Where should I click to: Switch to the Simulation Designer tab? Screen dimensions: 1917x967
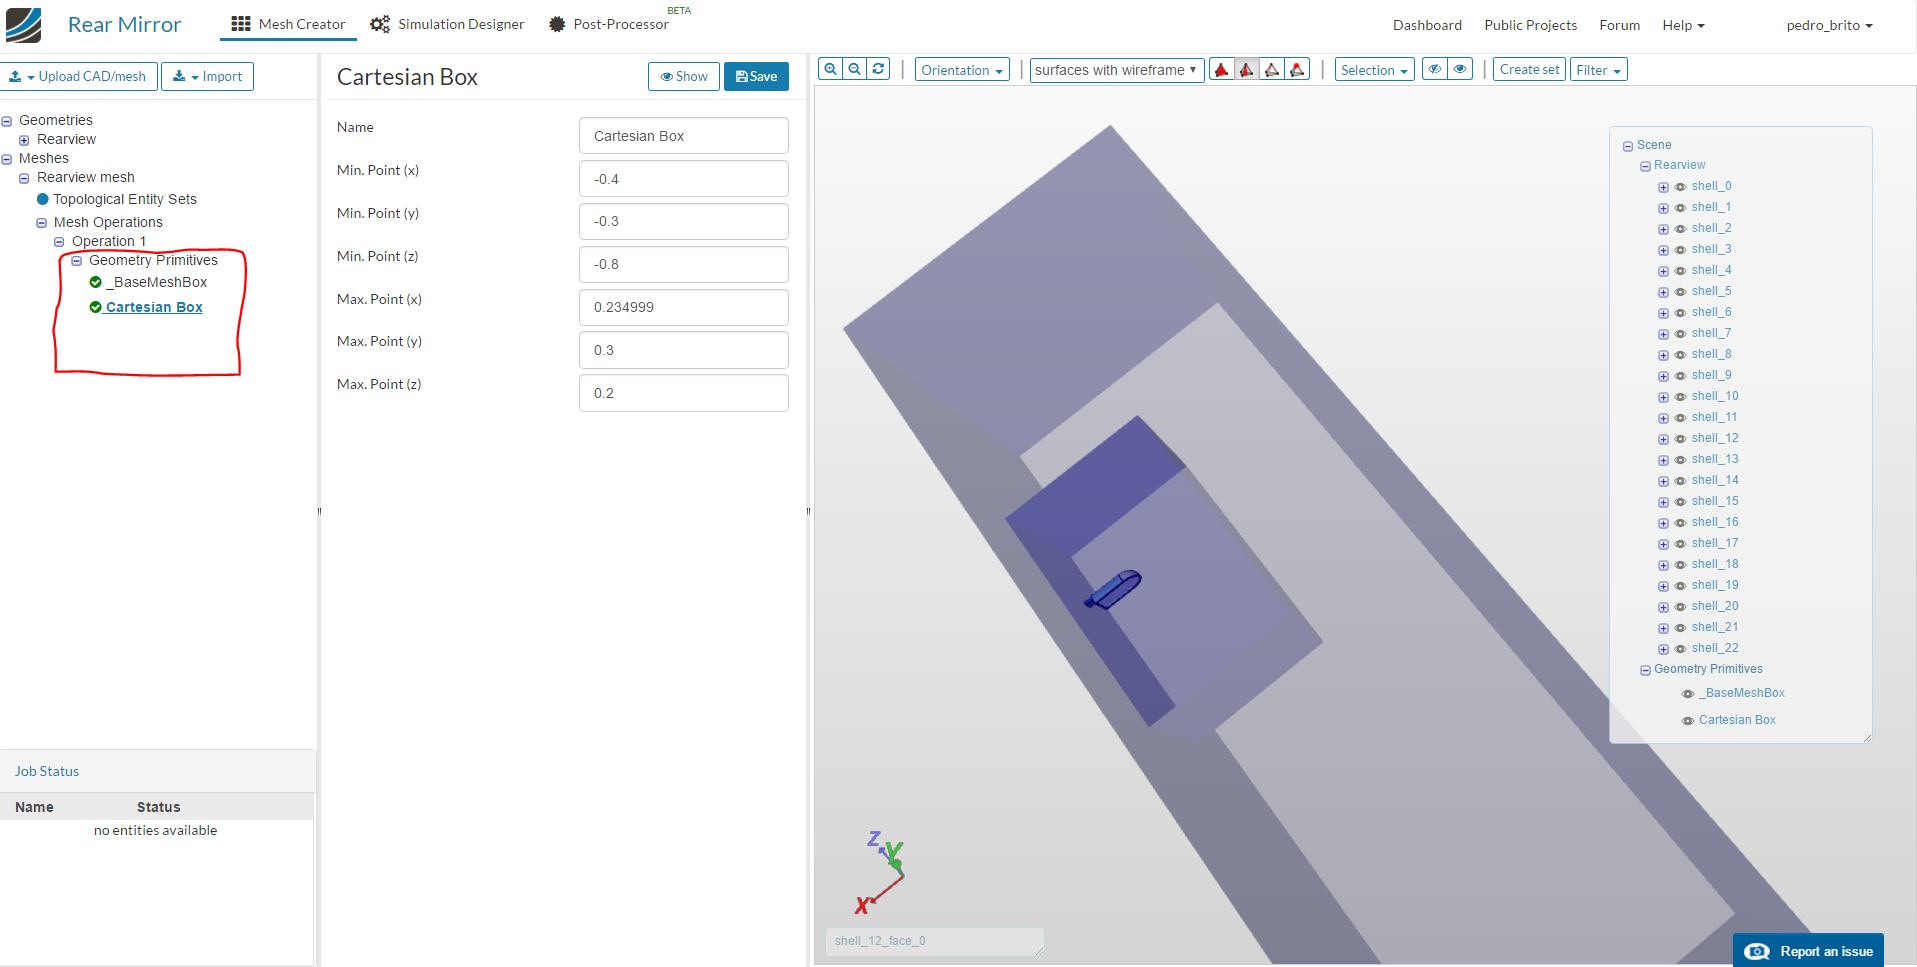447,24
